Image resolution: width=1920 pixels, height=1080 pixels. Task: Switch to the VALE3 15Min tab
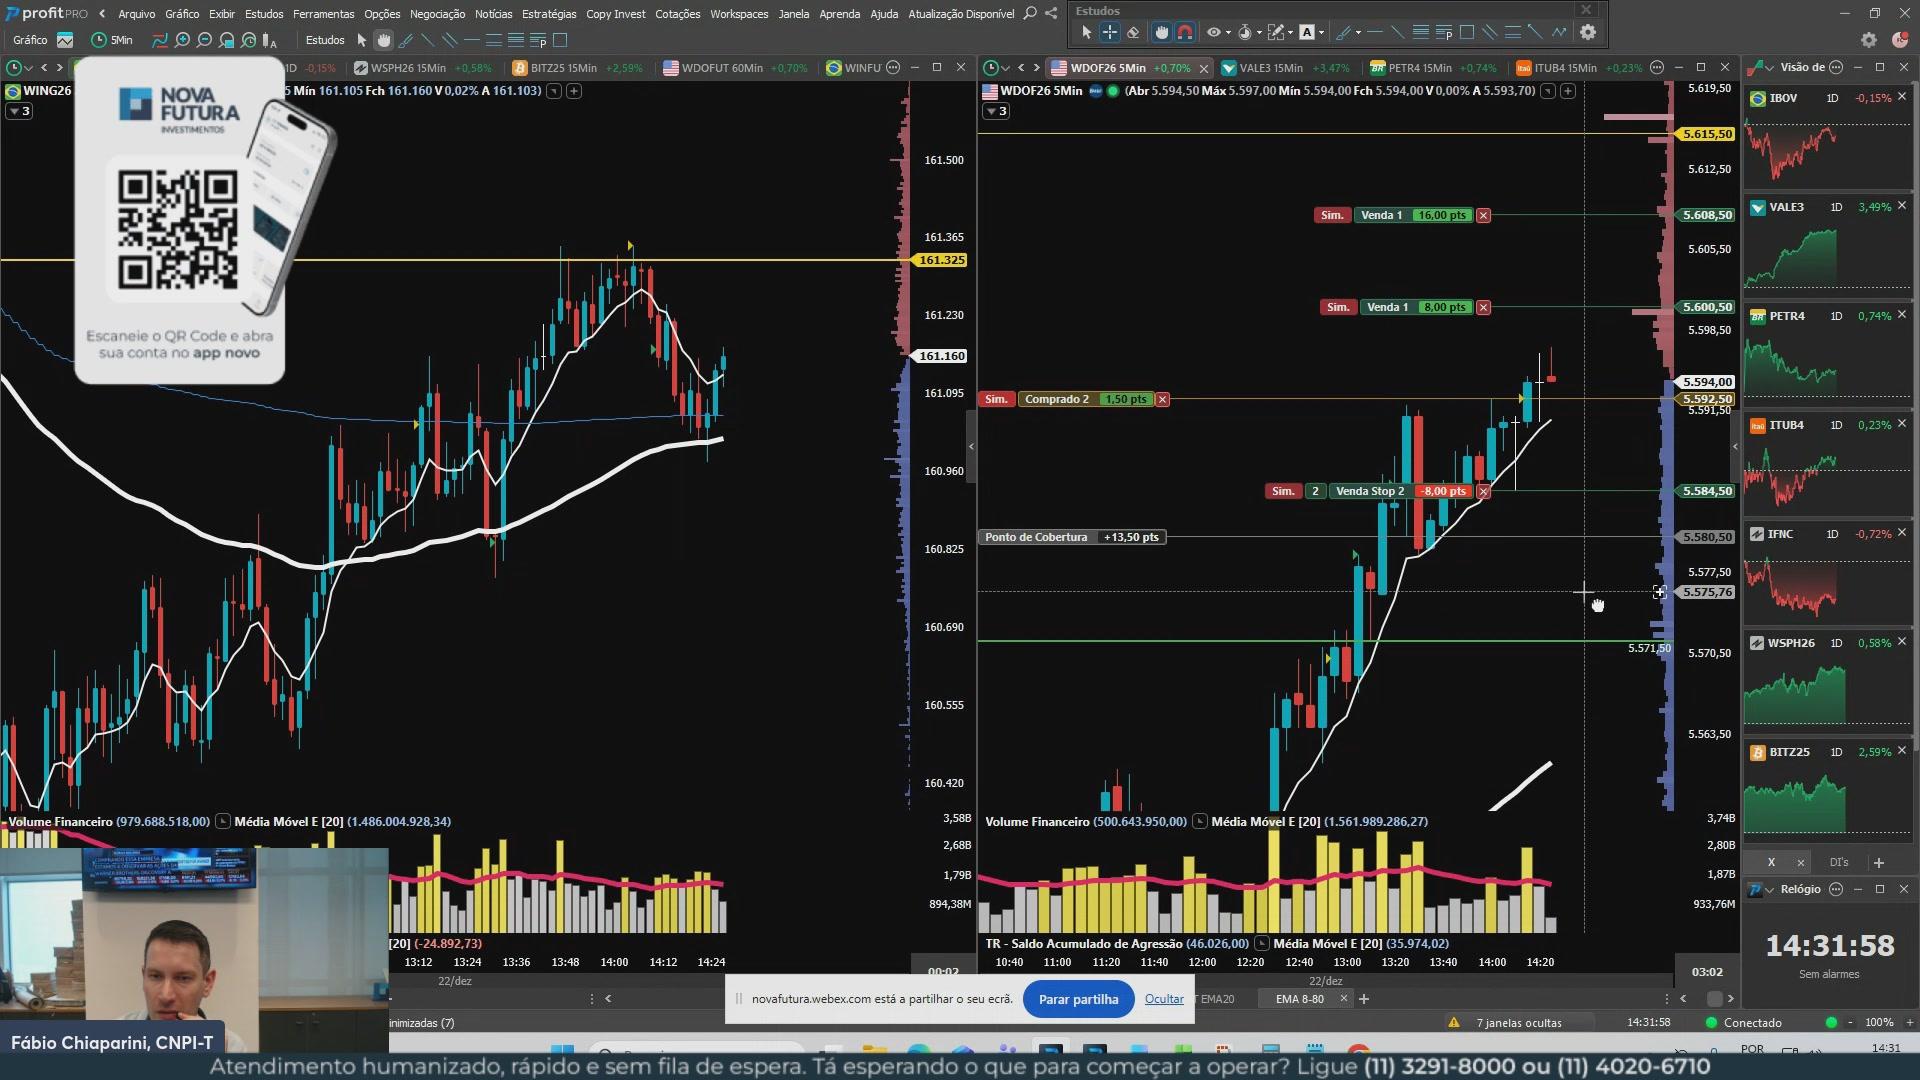tap(1270, 68)
